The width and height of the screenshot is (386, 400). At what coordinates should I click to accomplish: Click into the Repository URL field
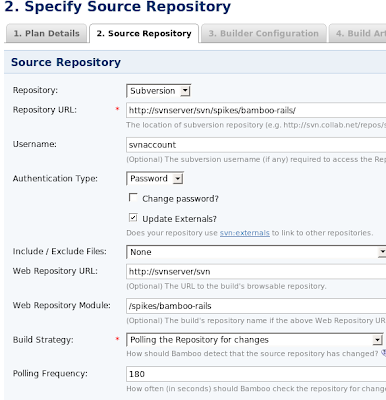(x=256, y=110)
